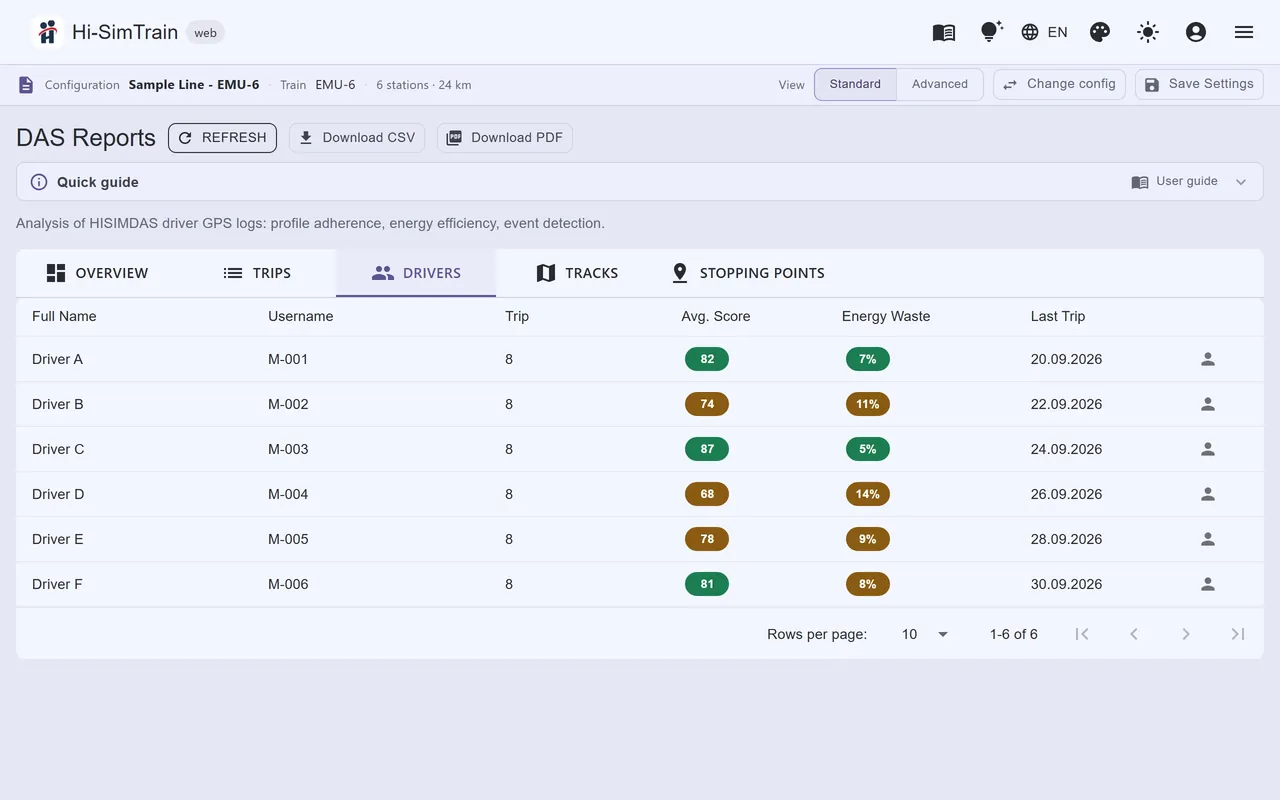Expand the Quick guide chevron

[1241, 182]
